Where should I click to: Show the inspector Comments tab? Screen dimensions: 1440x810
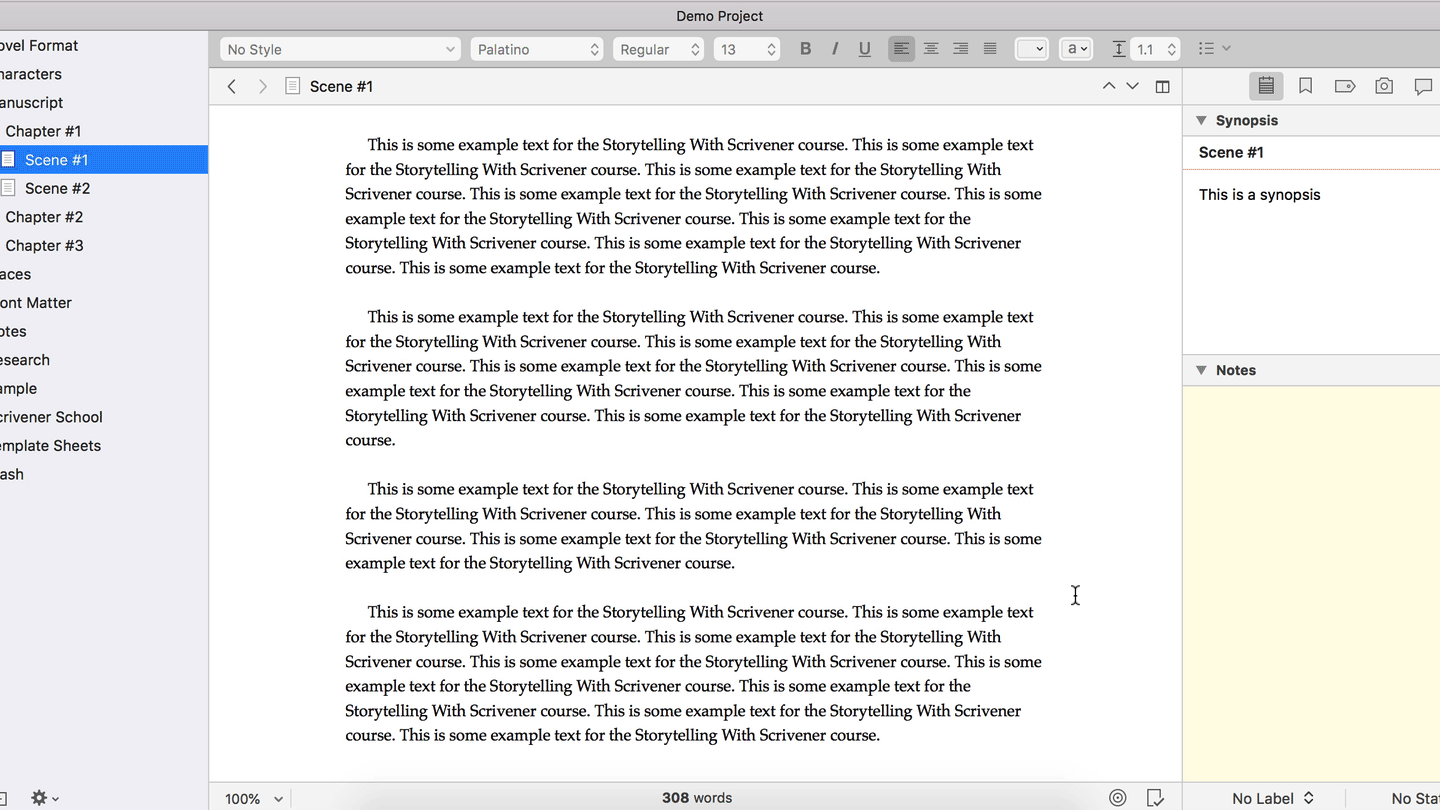(x=1423, y=87)
